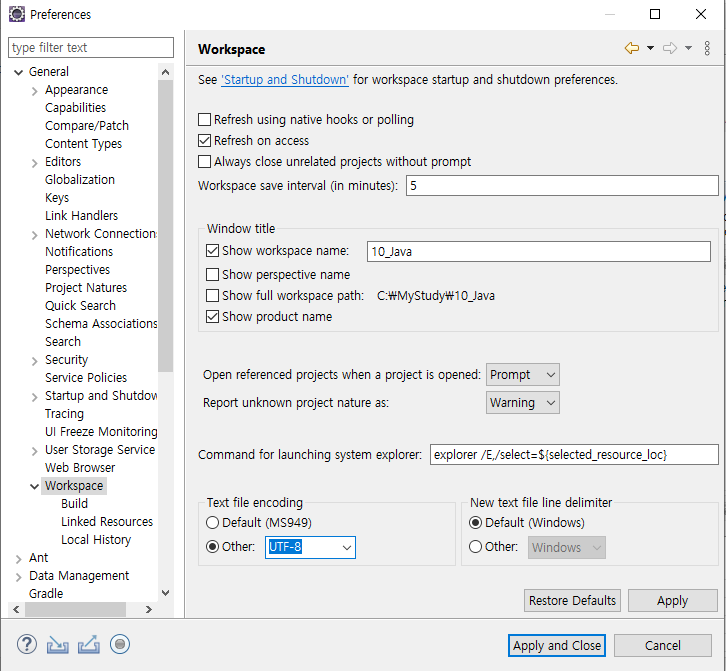Image resolution: width=726 pixels, height=671 pixels.
Task: Select Compare/Patch preference page
Action: tap(87, 125)
